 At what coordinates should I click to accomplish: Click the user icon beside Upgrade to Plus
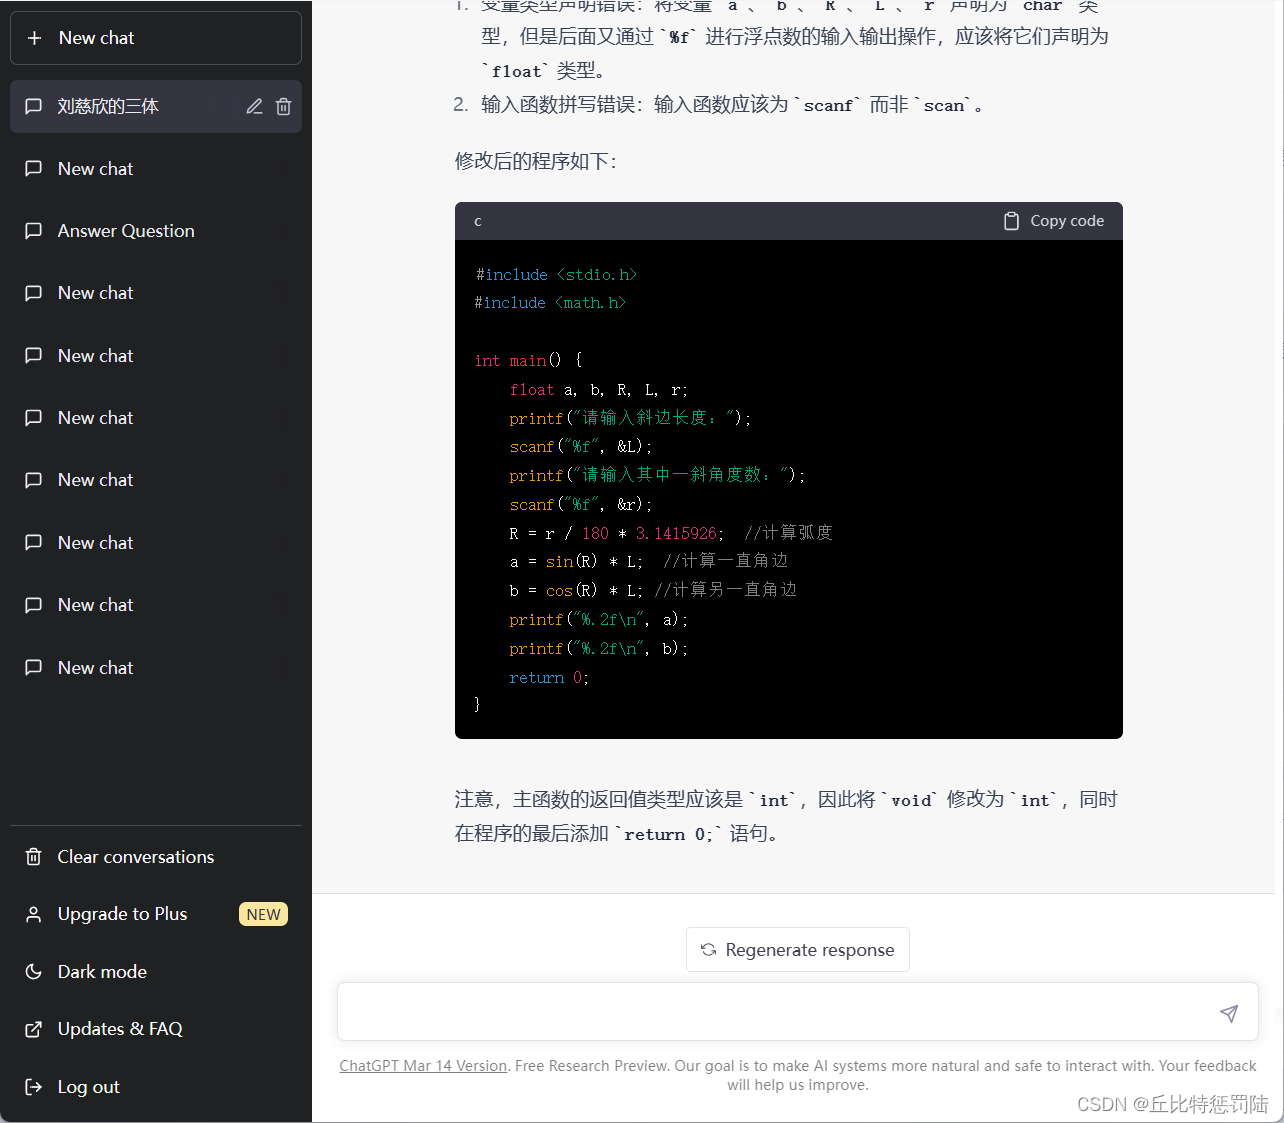(x=33, y=914)
